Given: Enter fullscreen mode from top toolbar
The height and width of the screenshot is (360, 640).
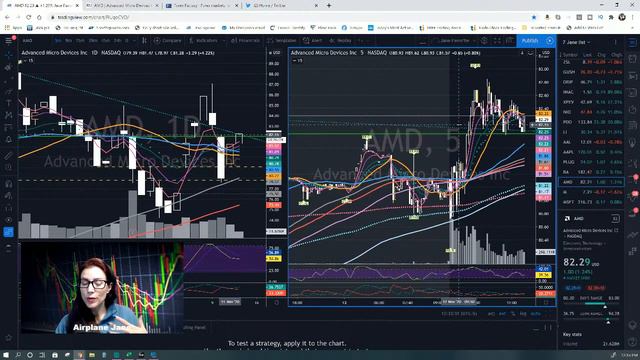Looking at the screenshot, I should pos(497,40).
